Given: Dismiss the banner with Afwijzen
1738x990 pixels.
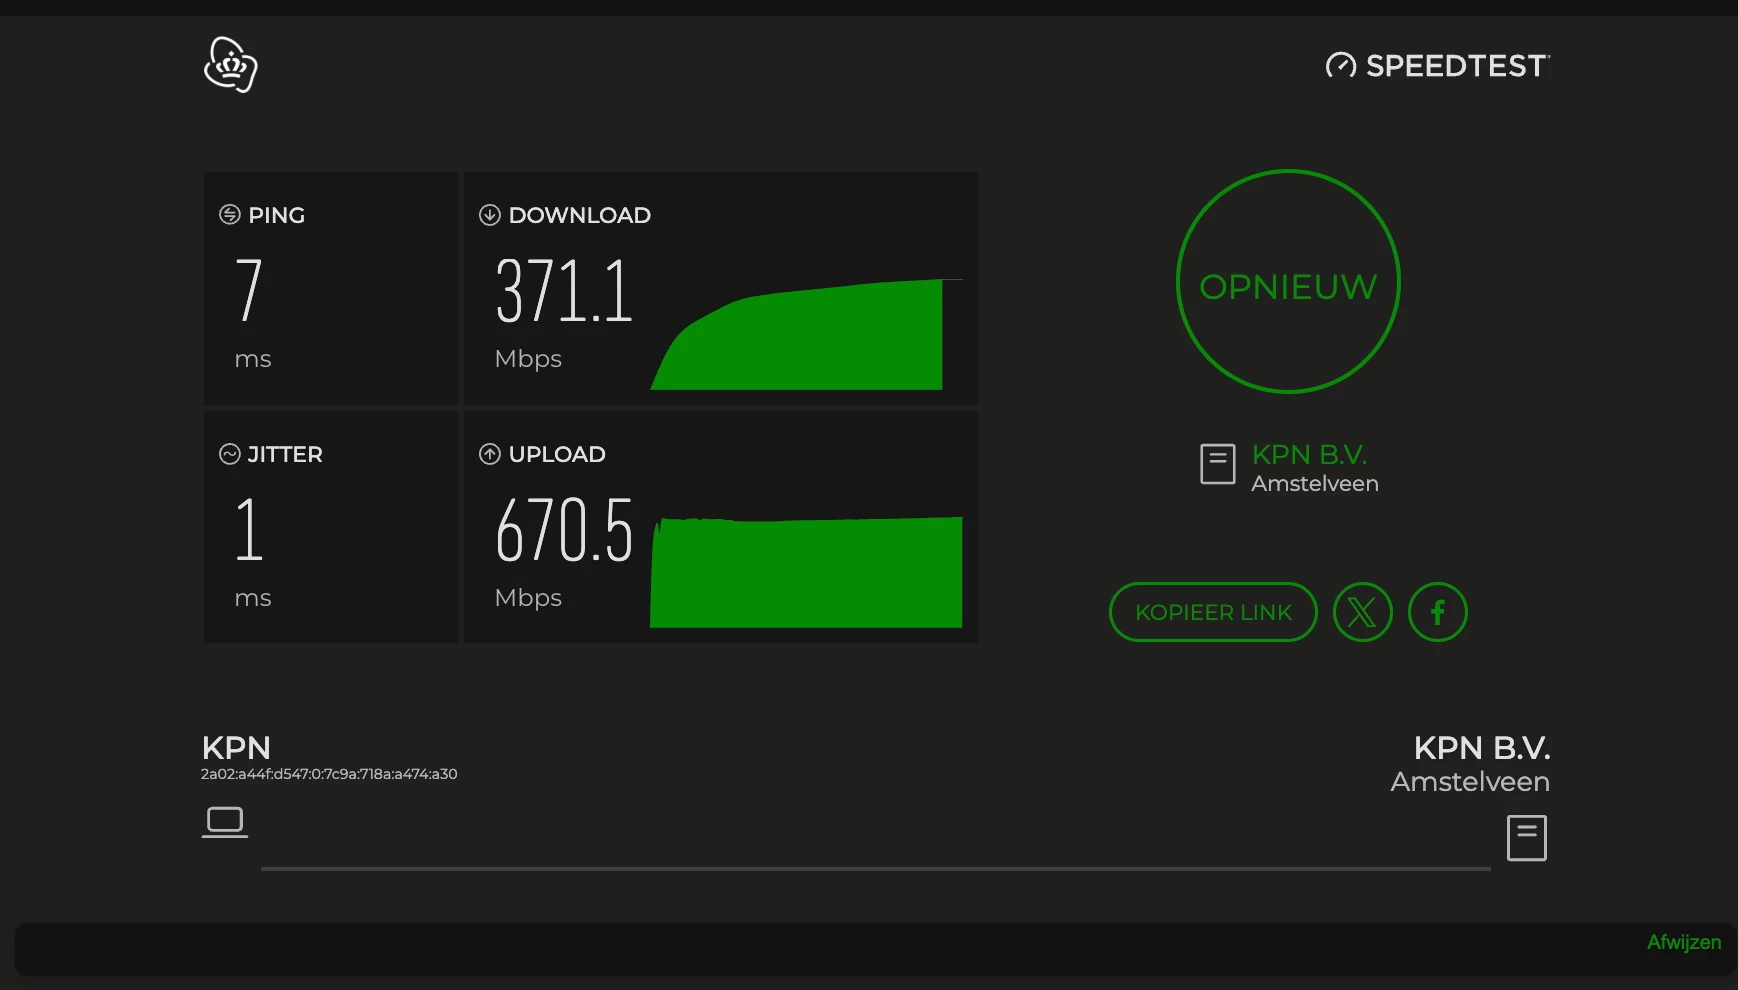Looking at the screenshot, I should (x=1684, y=943).
